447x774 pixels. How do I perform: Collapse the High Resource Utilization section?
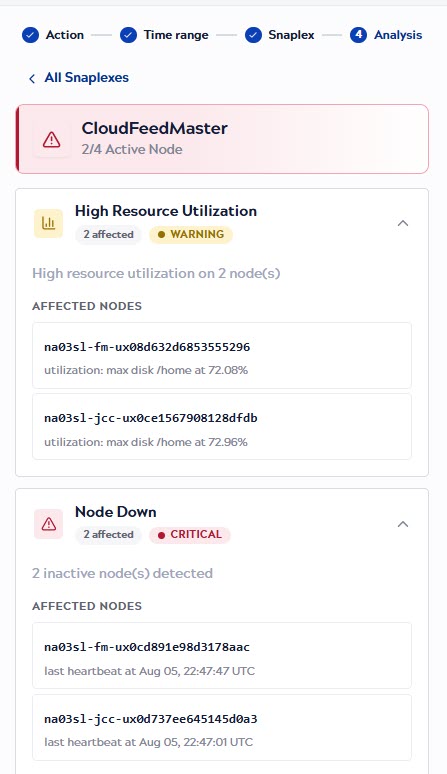coord(403,223)
